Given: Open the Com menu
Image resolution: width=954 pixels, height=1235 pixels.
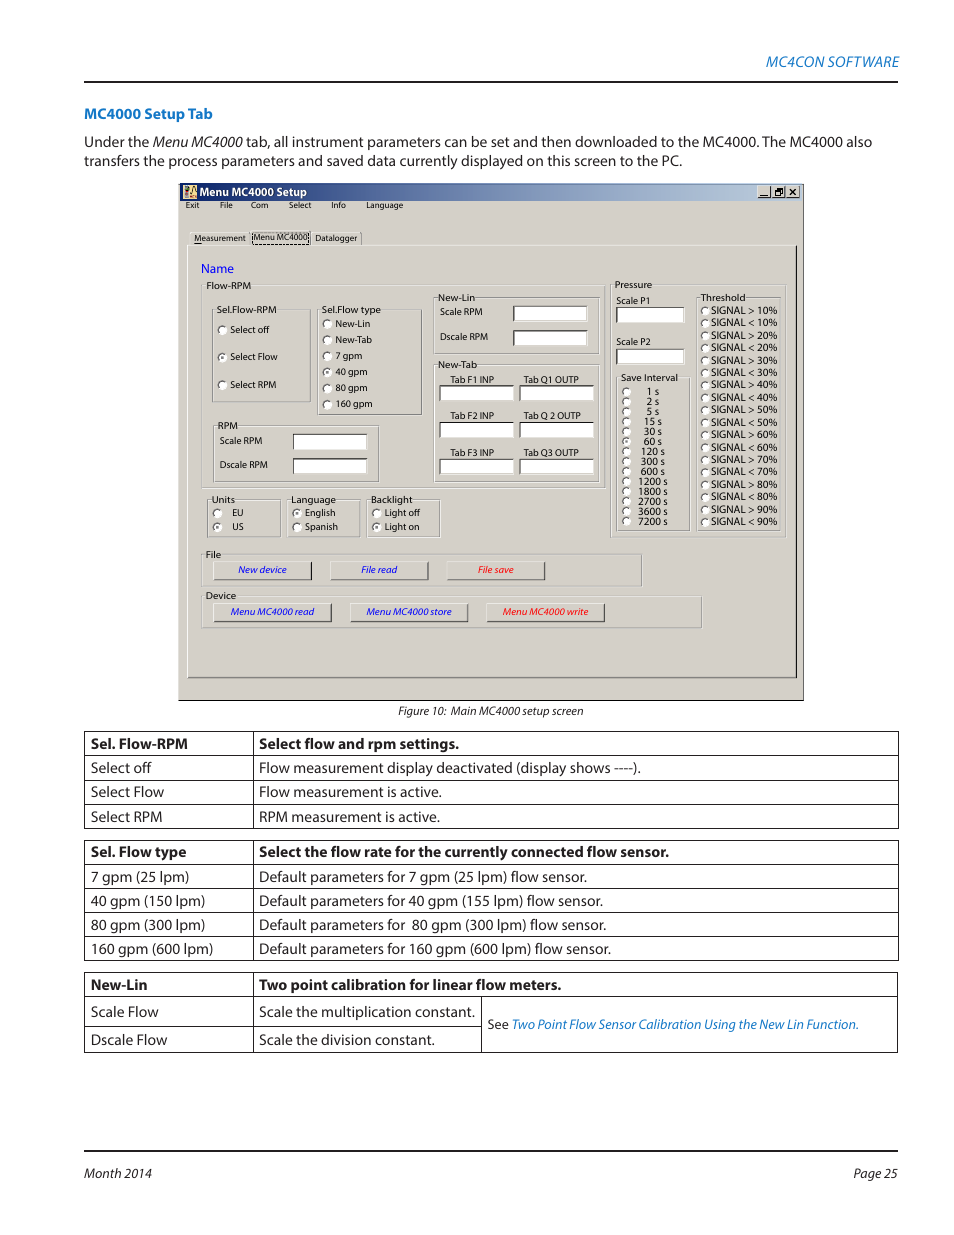Looking at the screenshot, I should 259,205.
